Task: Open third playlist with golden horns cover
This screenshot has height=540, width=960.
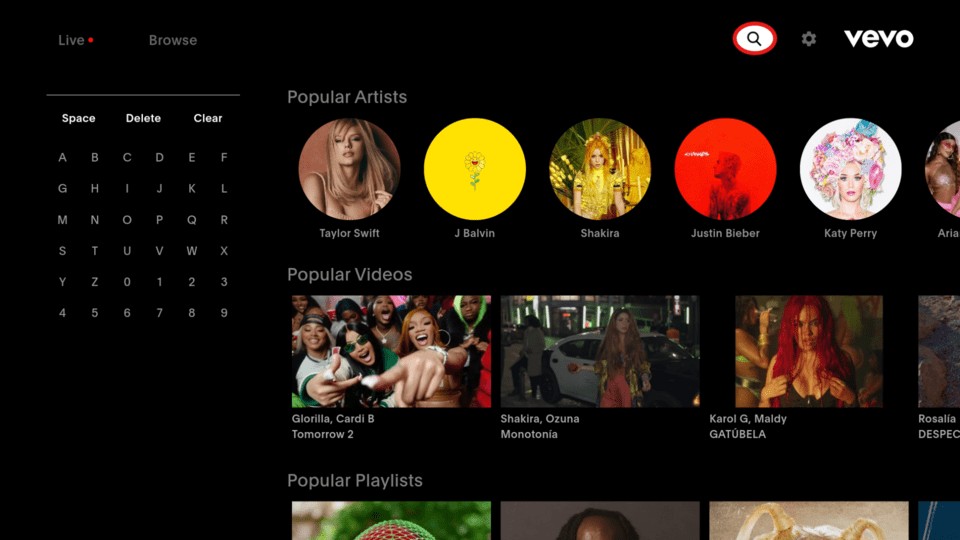Action: [x=809, y=520]
